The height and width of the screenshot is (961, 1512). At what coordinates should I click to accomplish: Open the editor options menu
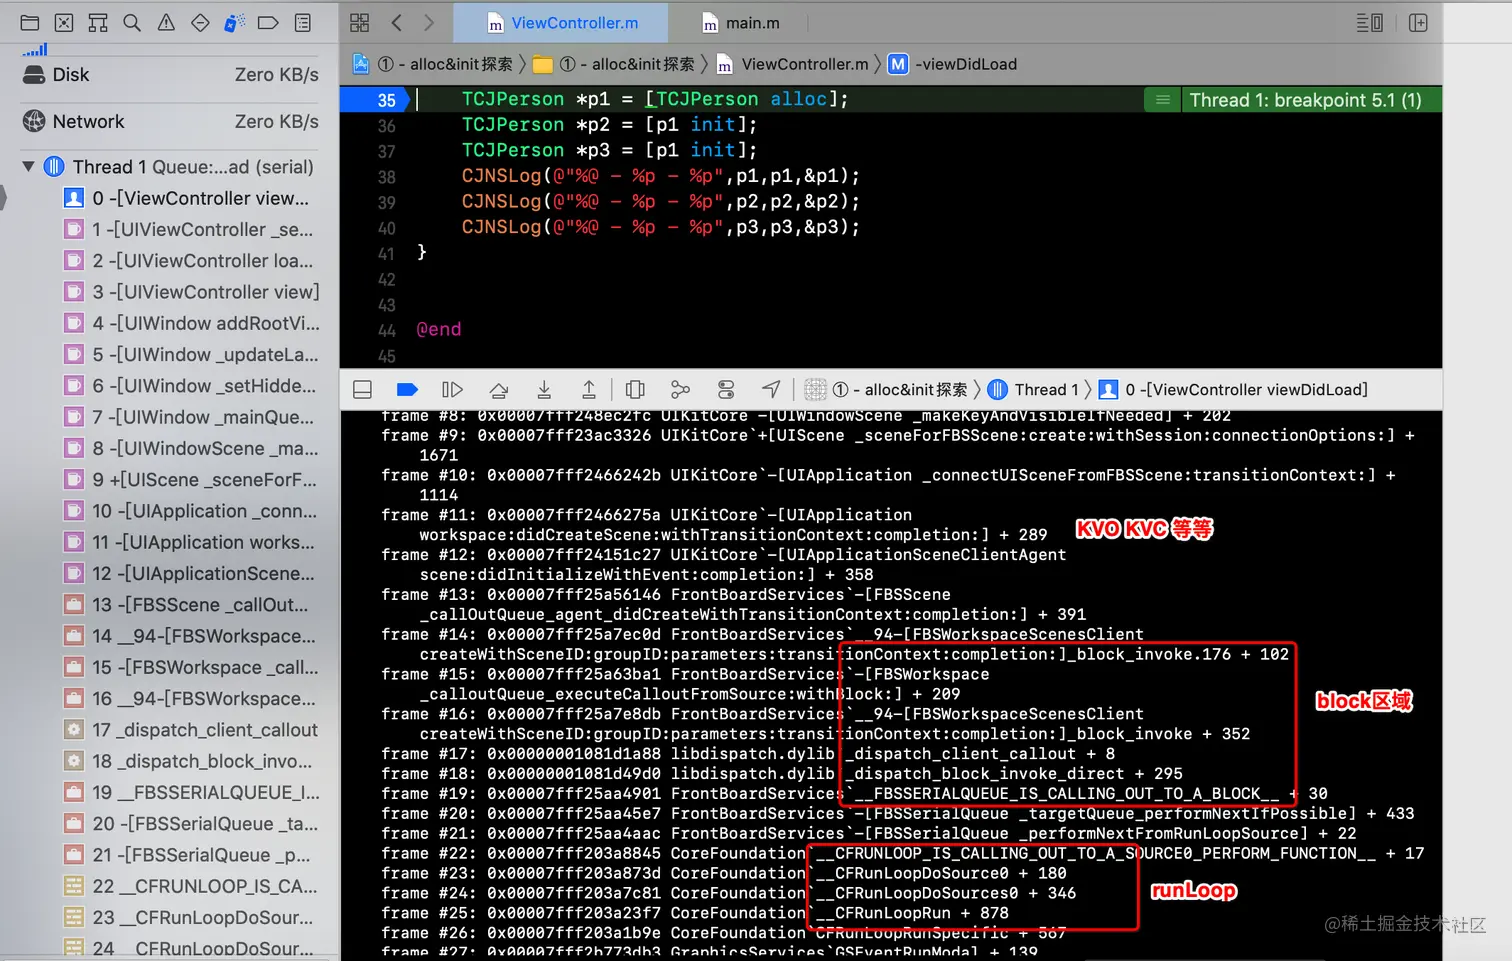[x=1369, y=23]
